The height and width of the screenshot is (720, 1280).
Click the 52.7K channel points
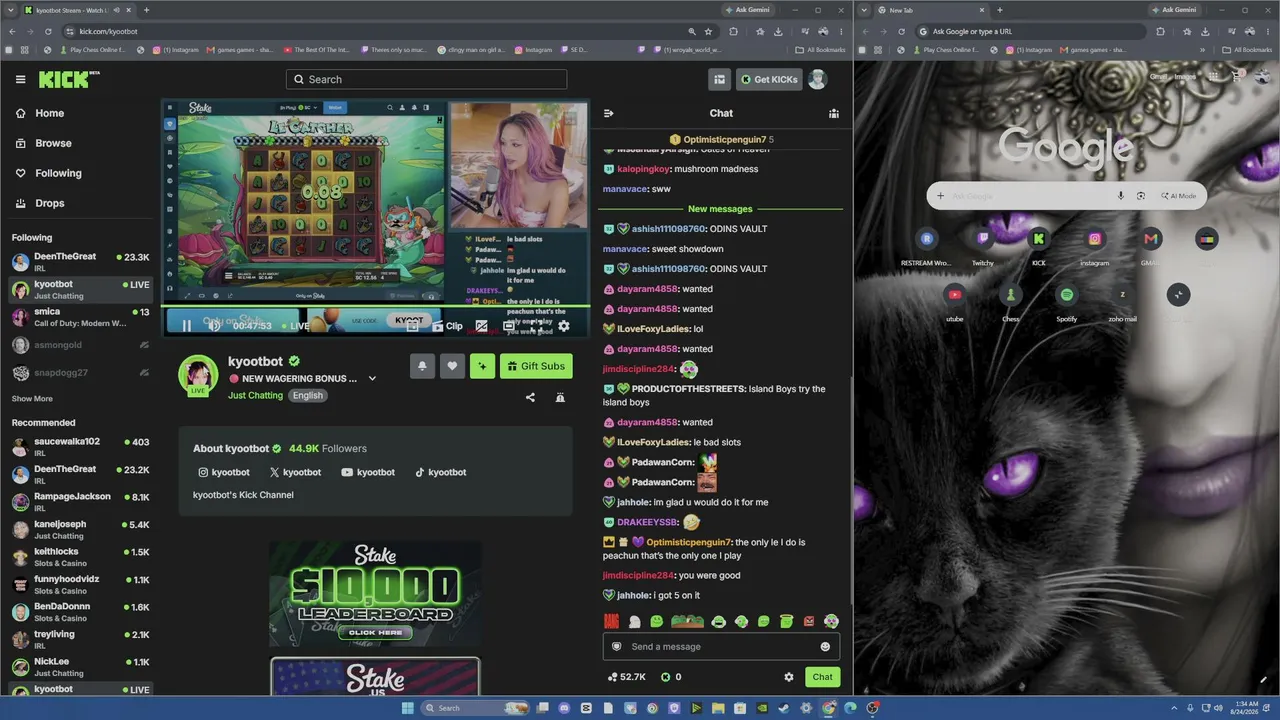[x=626, y=677]
